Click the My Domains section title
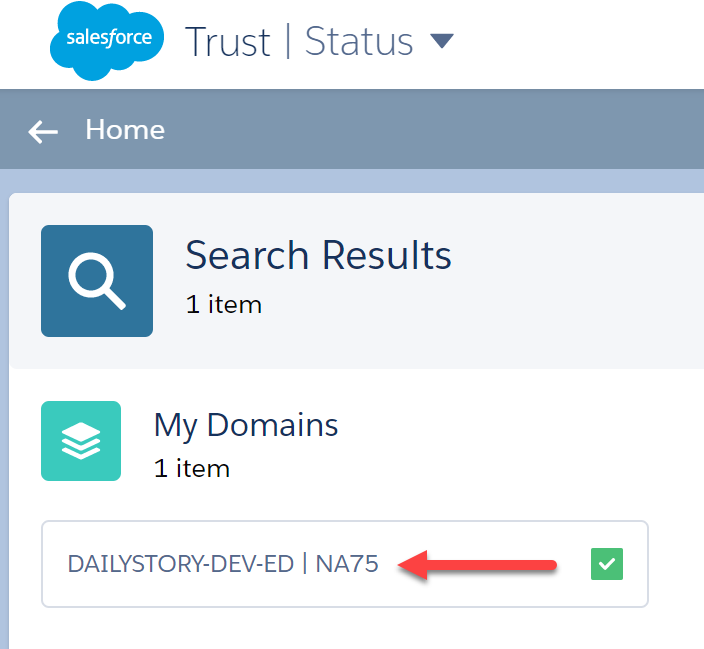The image size is (704, 649). 246,425
